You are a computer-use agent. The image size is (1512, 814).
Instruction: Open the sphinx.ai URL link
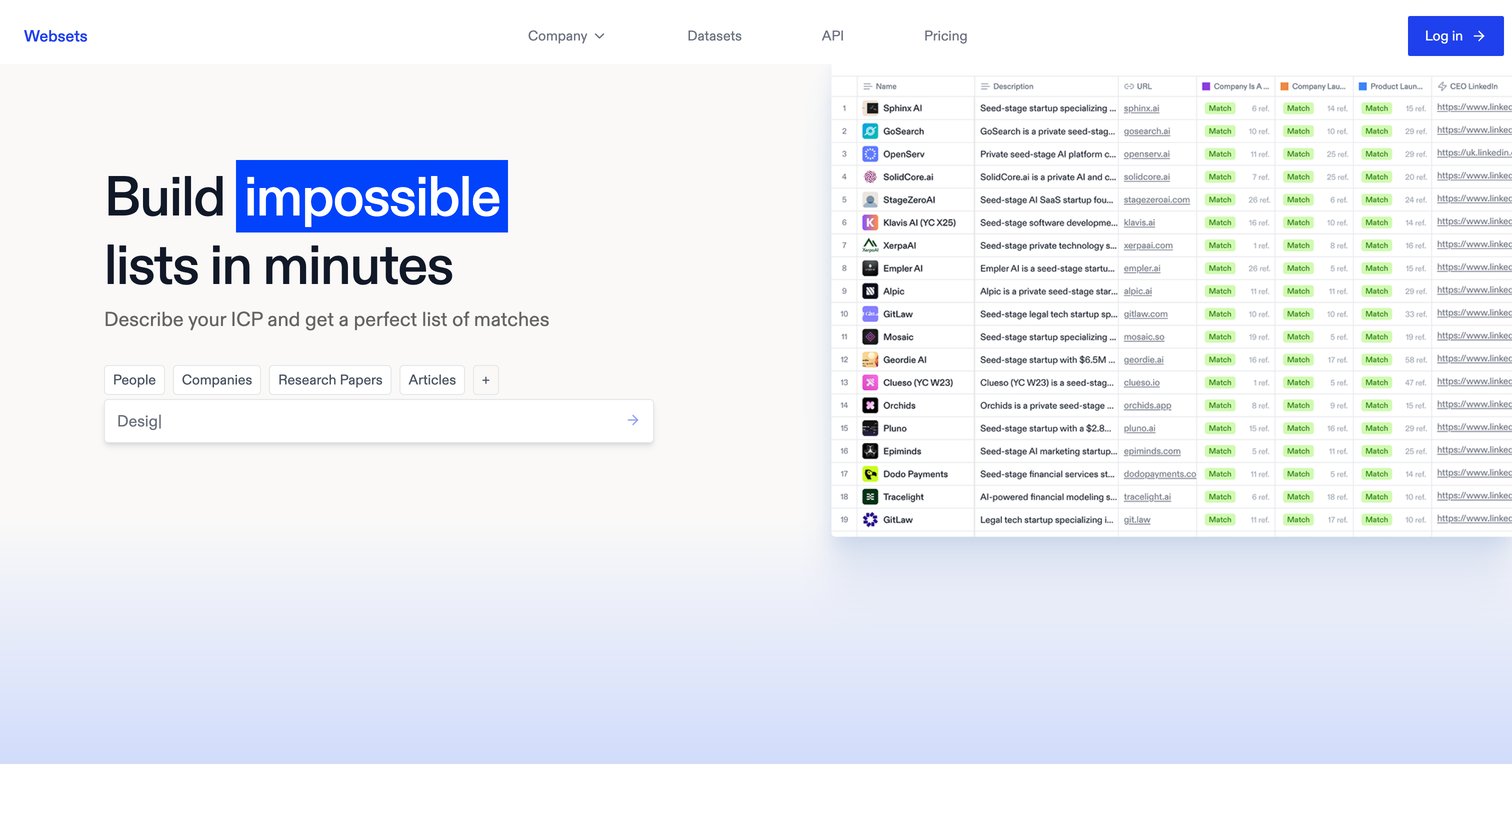1141,108
